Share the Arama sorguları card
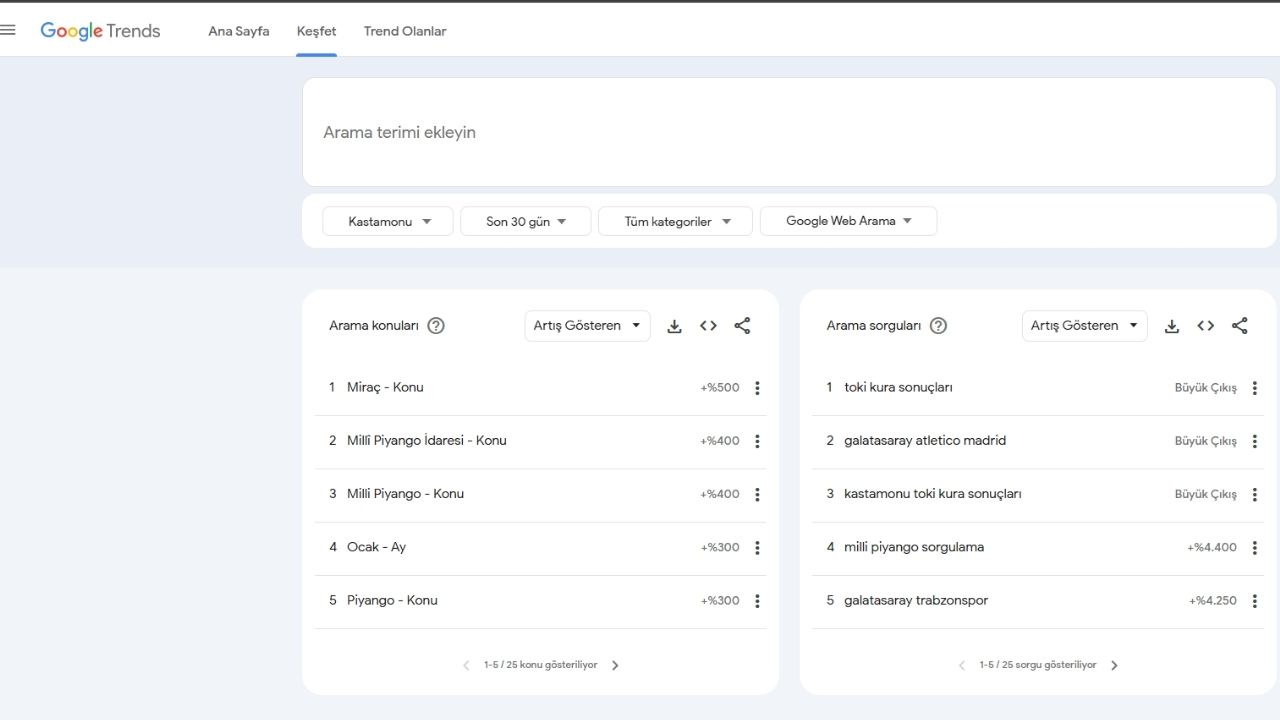The width and height of the screenshot is (1280, 720). (1240, 326)
